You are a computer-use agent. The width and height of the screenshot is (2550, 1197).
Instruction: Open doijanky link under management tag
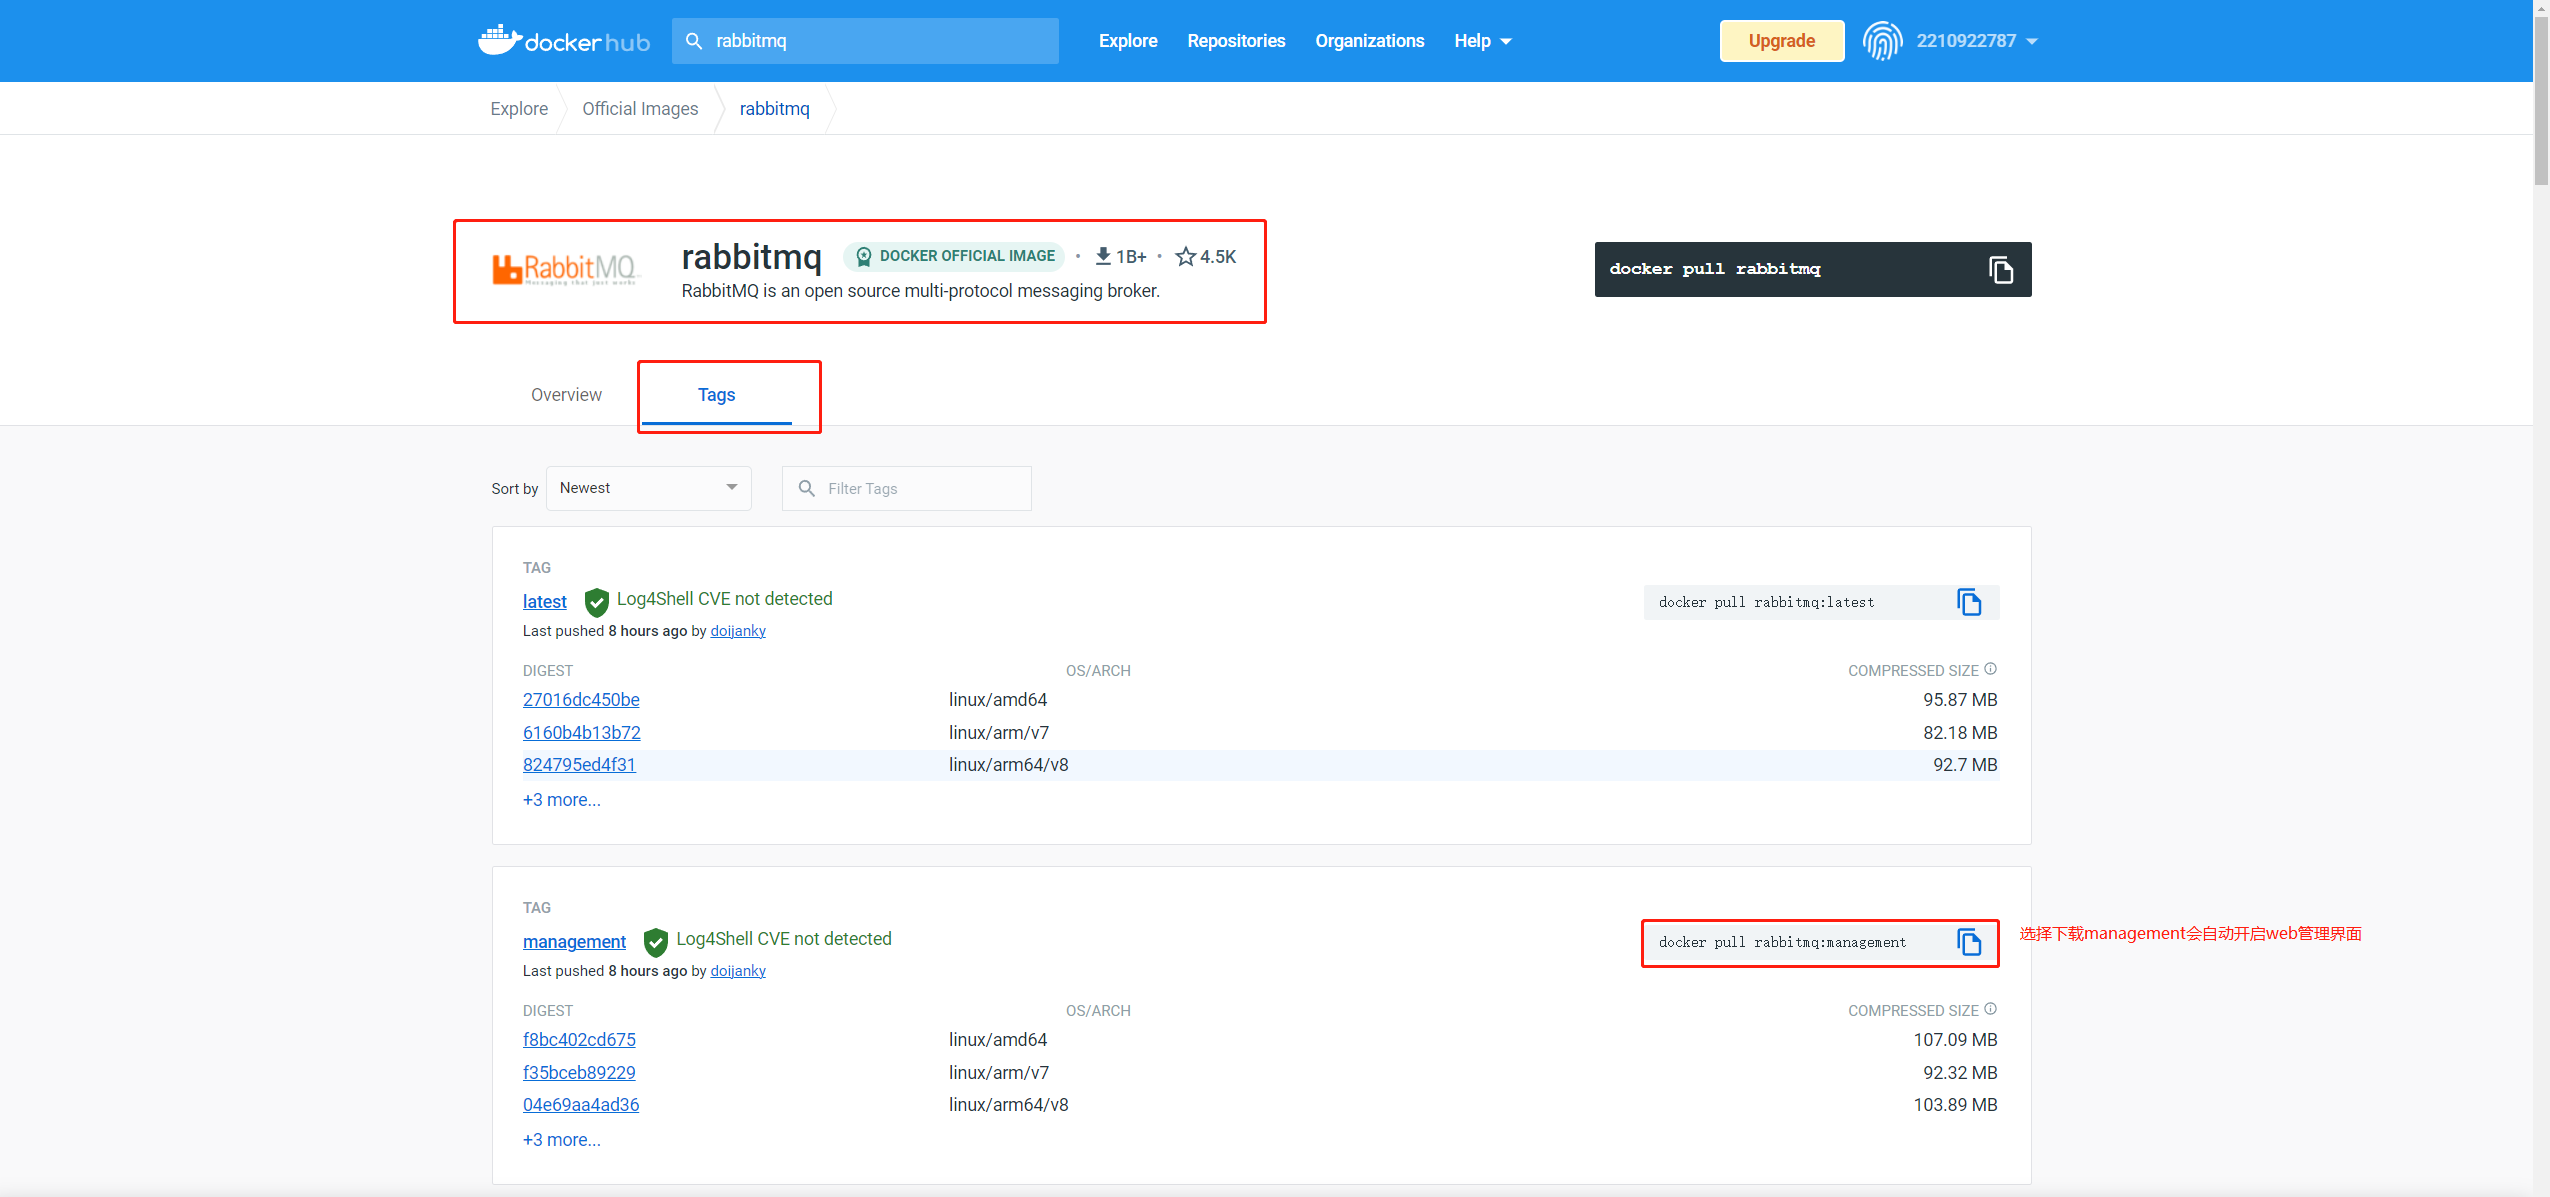tap(738, 971)
